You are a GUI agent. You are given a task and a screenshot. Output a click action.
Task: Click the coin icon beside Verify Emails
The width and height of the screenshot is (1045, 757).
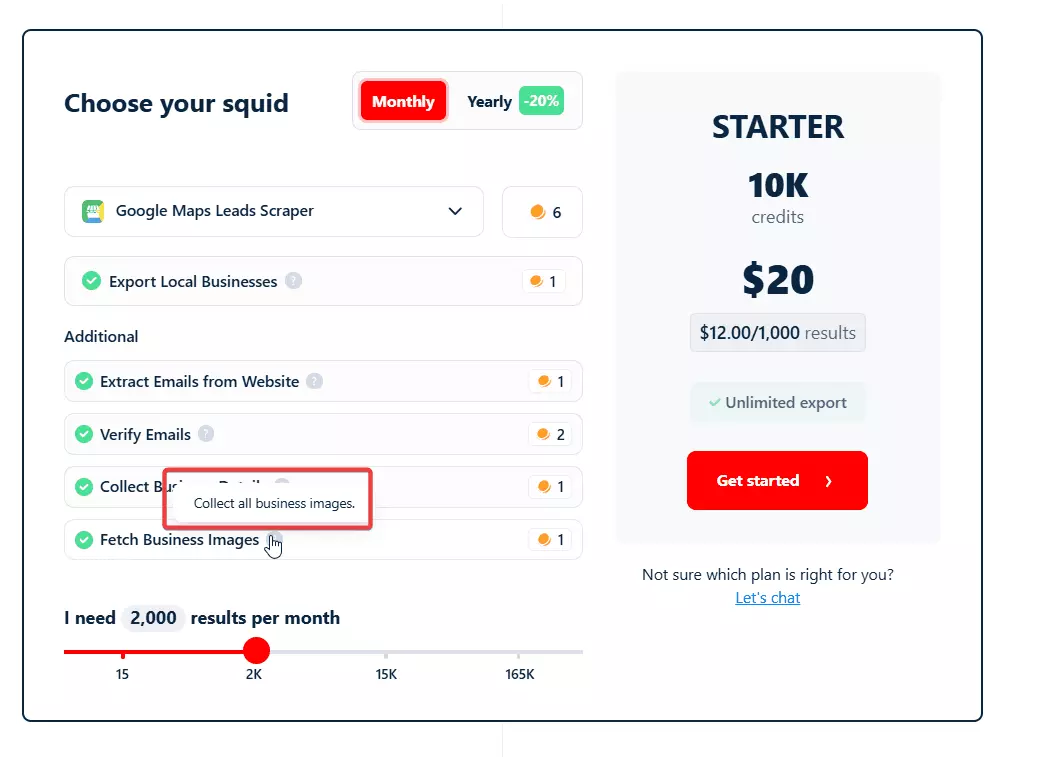[544, 434]
